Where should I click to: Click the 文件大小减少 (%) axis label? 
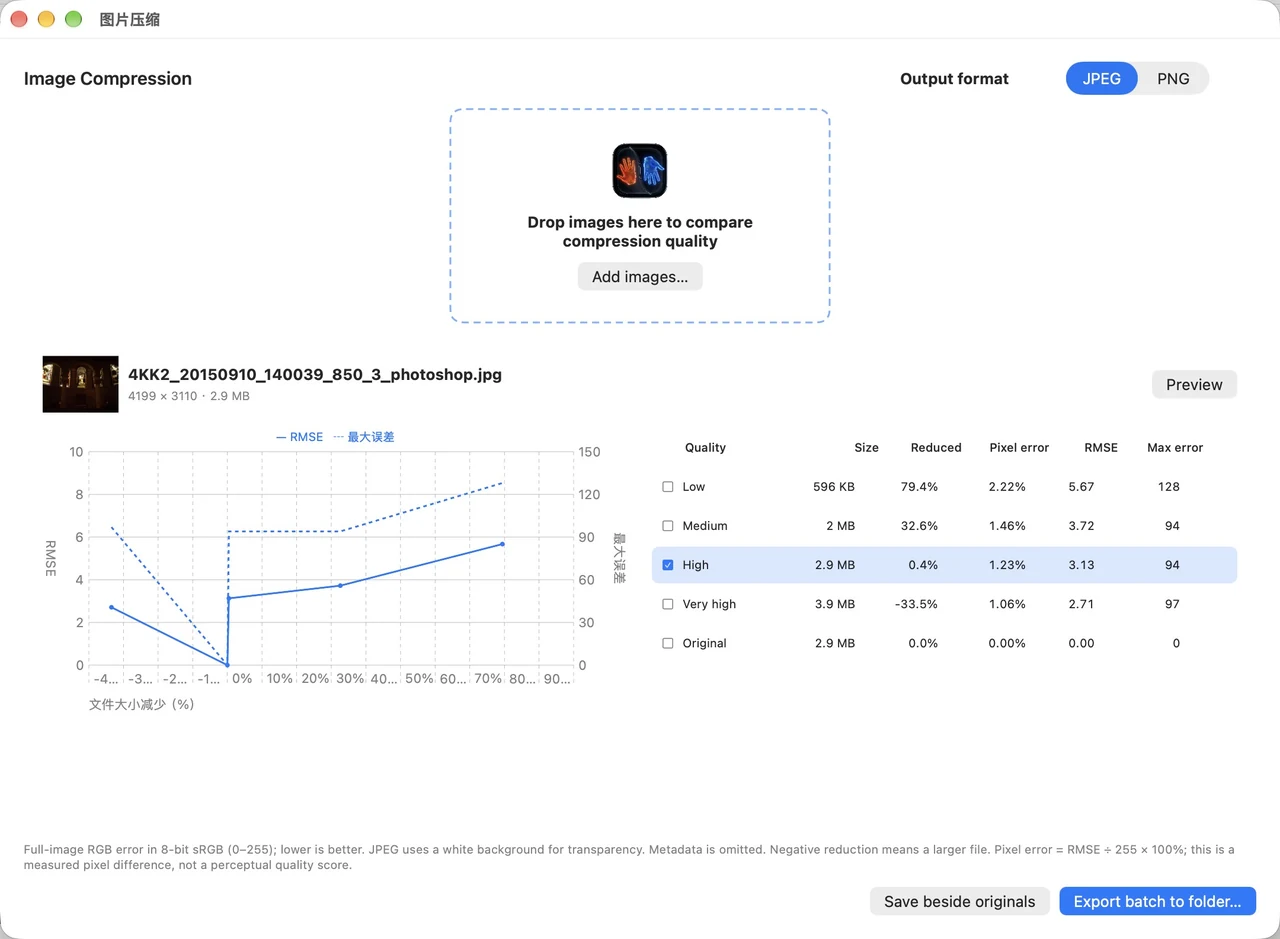(141, 704)
